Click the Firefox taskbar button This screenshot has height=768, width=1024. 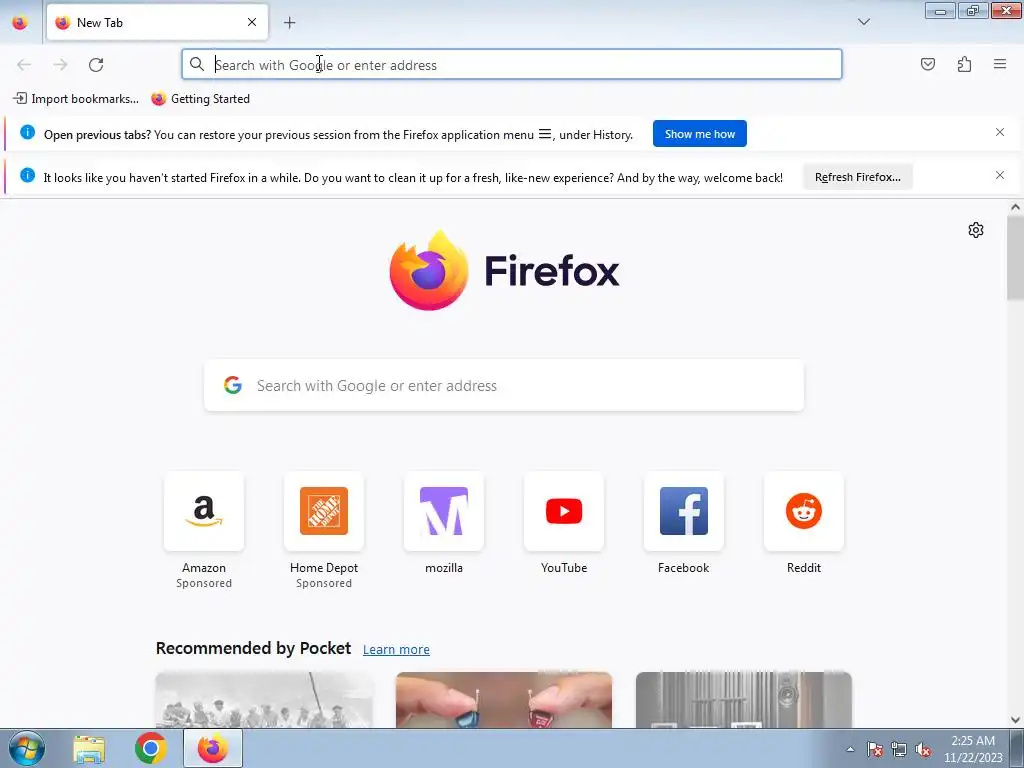tap(213, 748)
